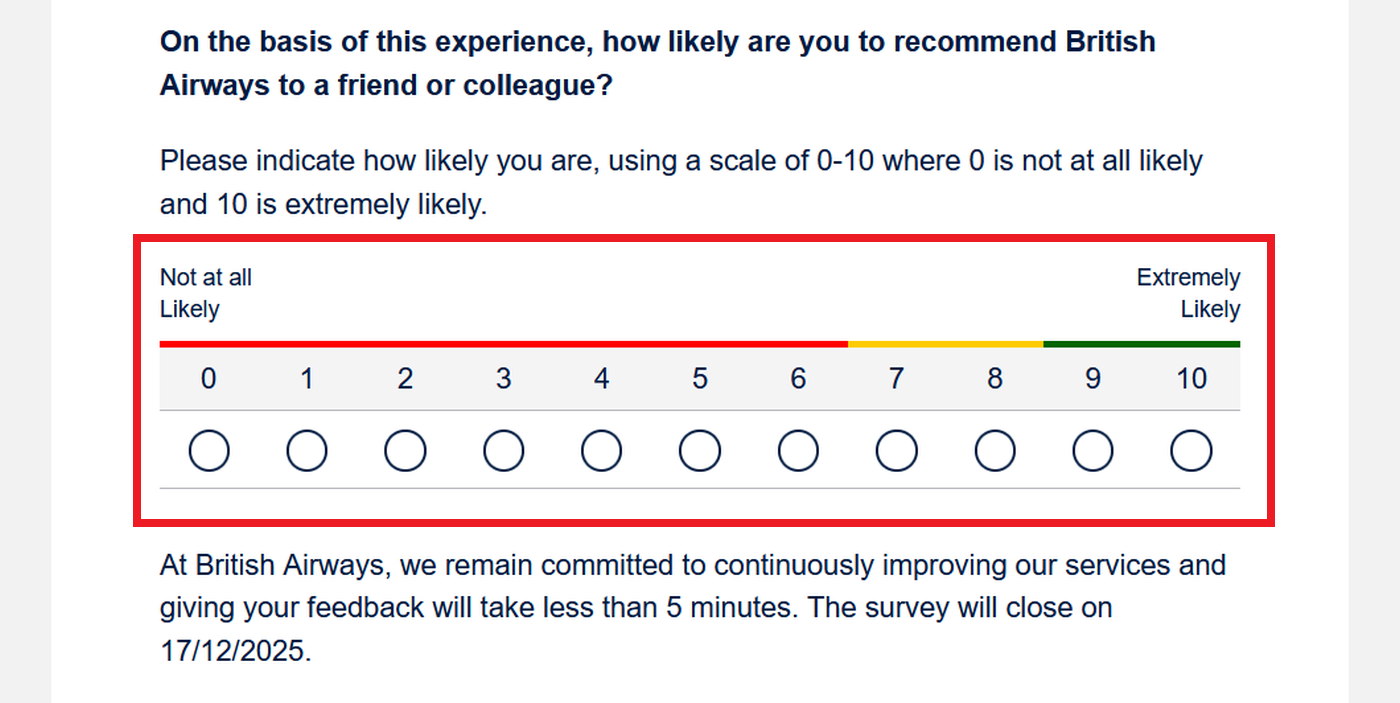Click the yellow segment of the scale bar
Viewport: 1400px width, 703px height.
click(945, 344)
